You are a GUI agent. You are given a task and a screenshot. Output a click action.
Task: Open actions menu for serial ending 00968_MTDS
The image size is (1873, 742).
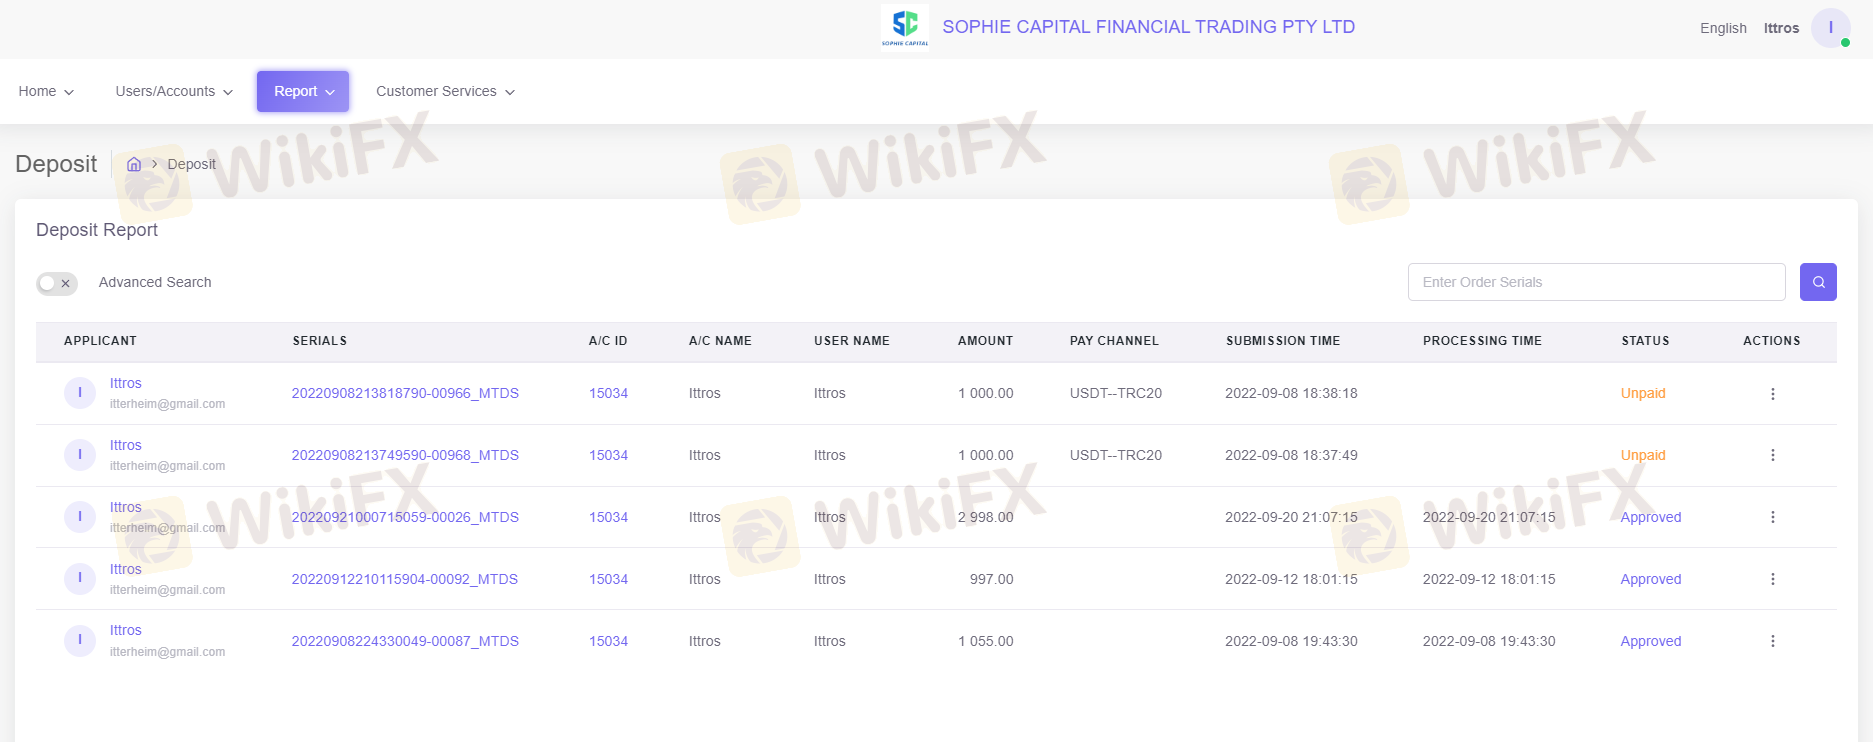[1772, 455]
